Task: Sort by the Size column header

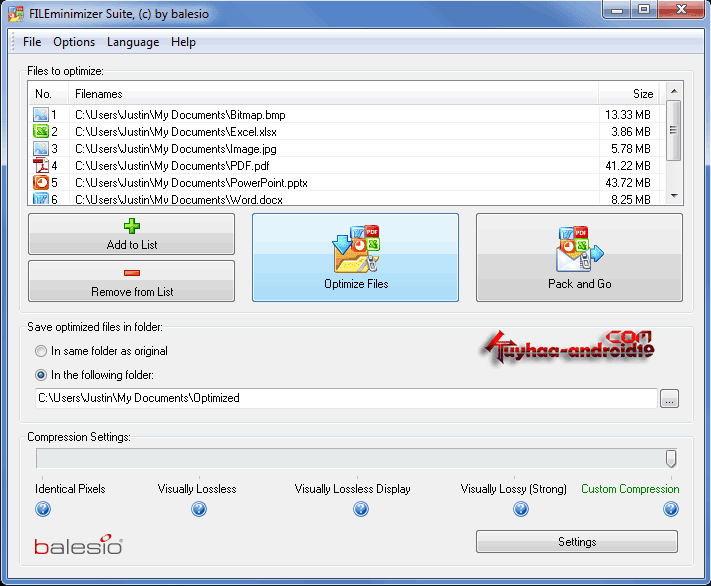Action: click(628, 94)
